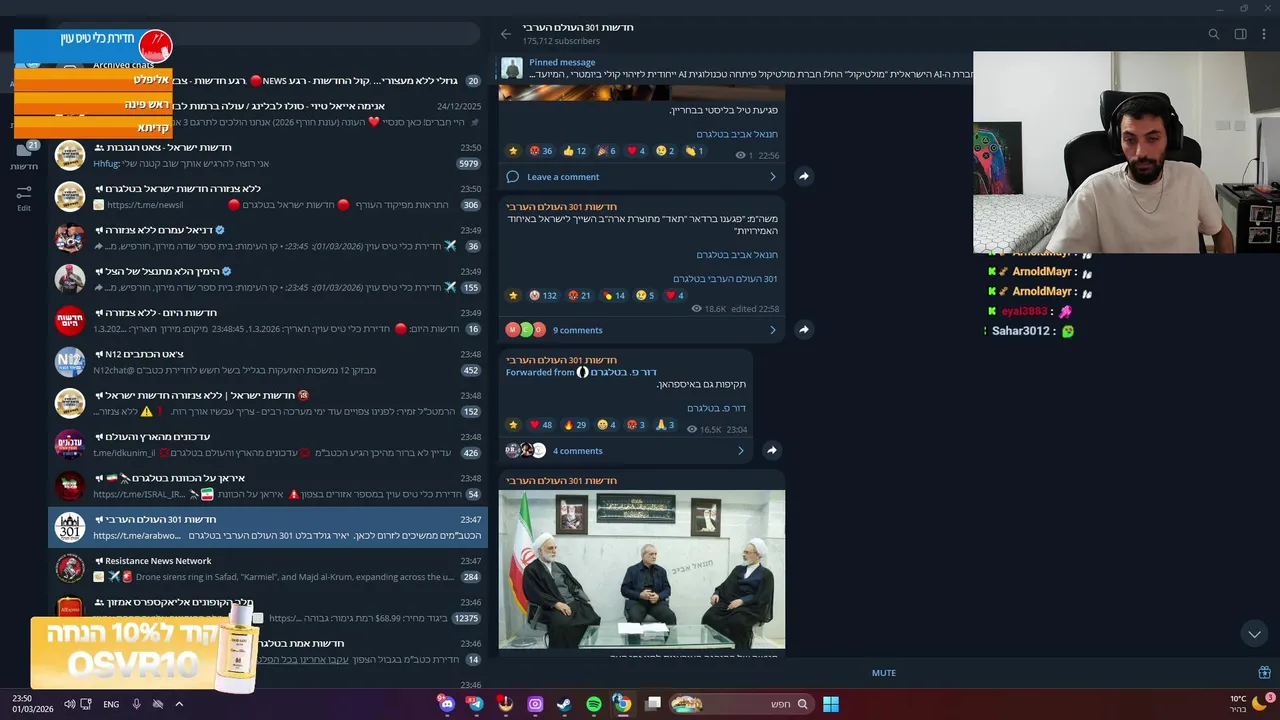The width and height of the screenshot is (1280, 720).
Task: Forward the Bahrain missile post using the share arrow
Action: pos(803,176)
